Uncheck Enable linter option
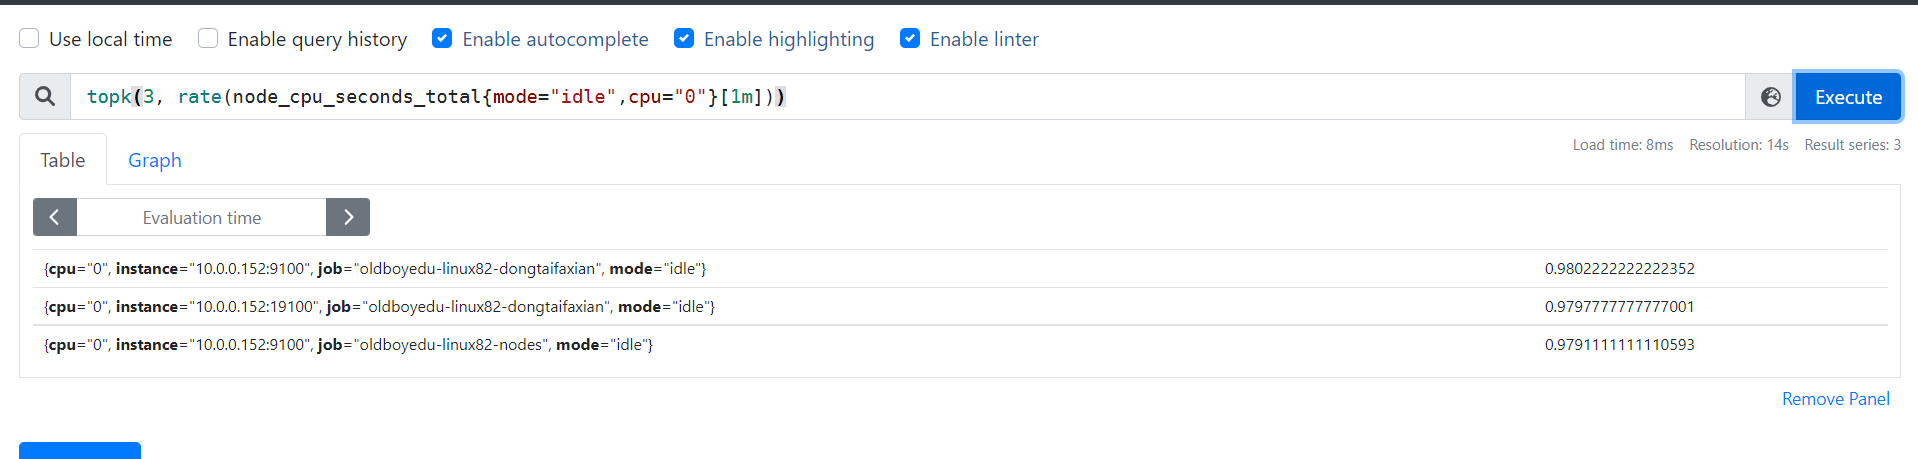The image size is (1918, 459). (x=910, y=39)
